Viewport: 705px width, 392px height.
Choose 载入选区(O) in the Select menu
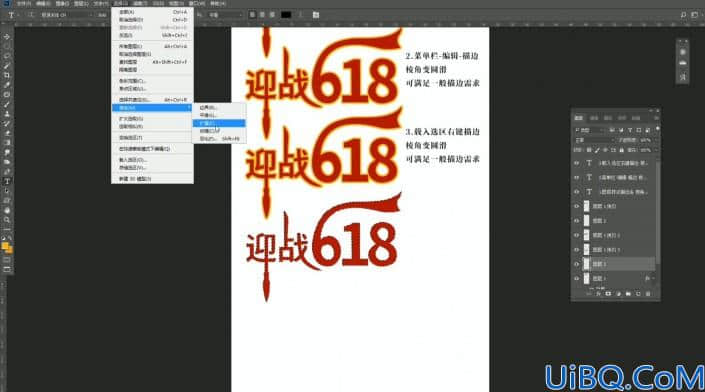tap(152, 160)
